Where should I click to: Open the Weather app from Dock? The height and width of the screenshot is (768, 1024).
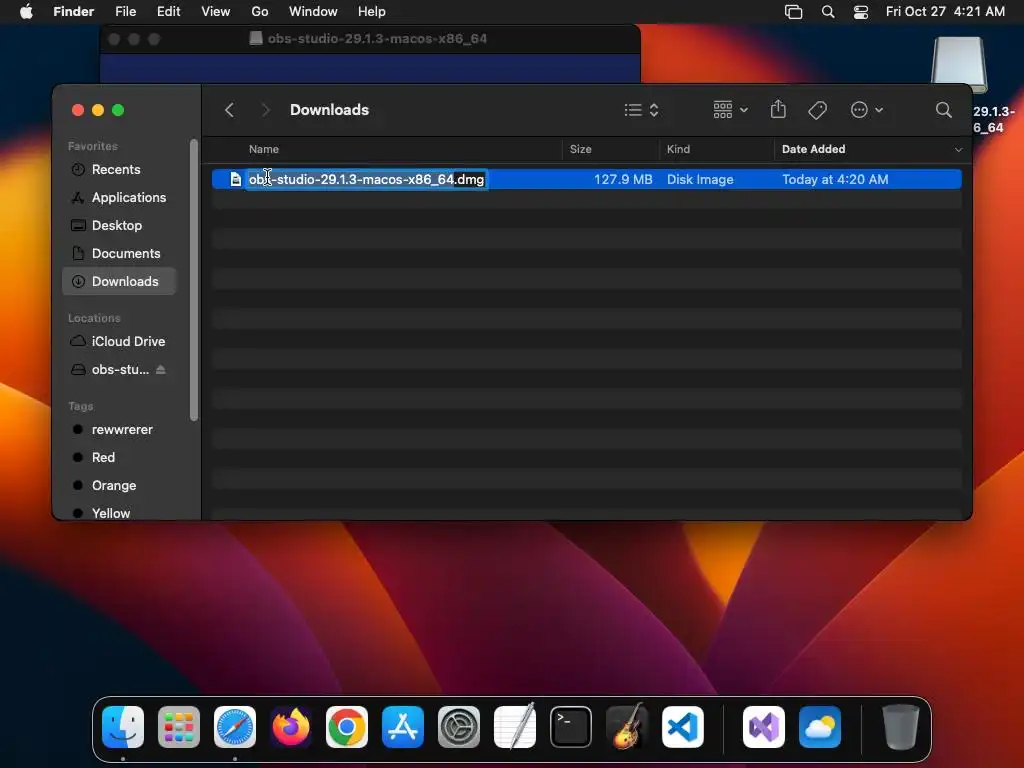pyautogui.click(x=820, y=727)
